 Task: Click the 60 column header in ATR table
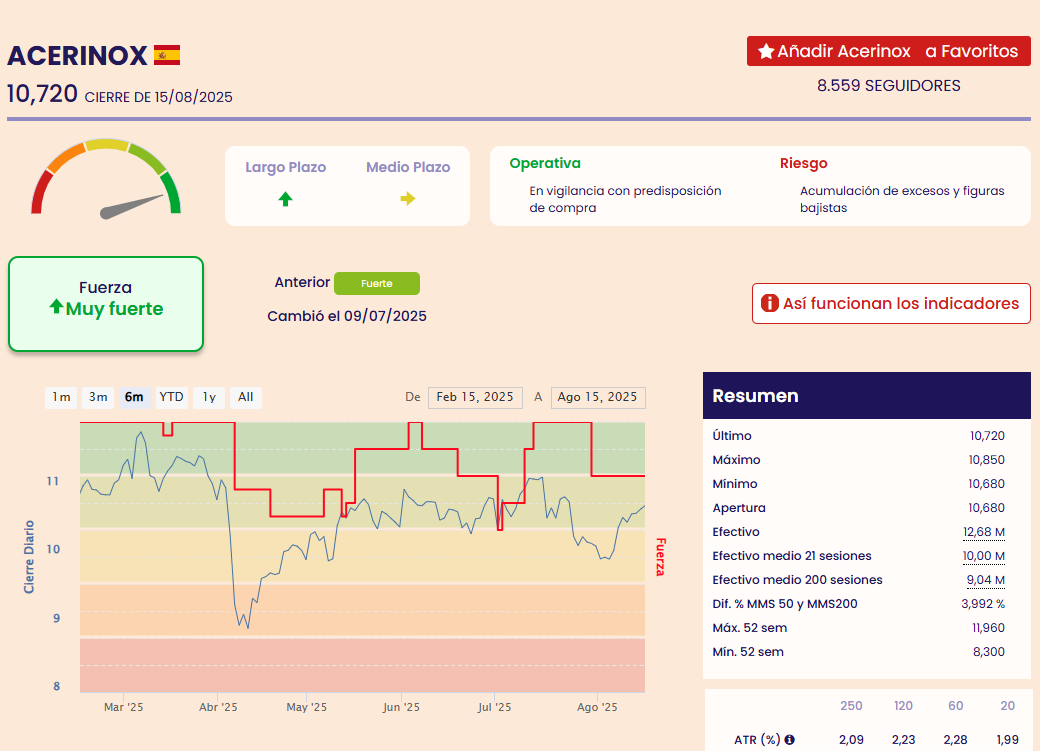point(956,706)
